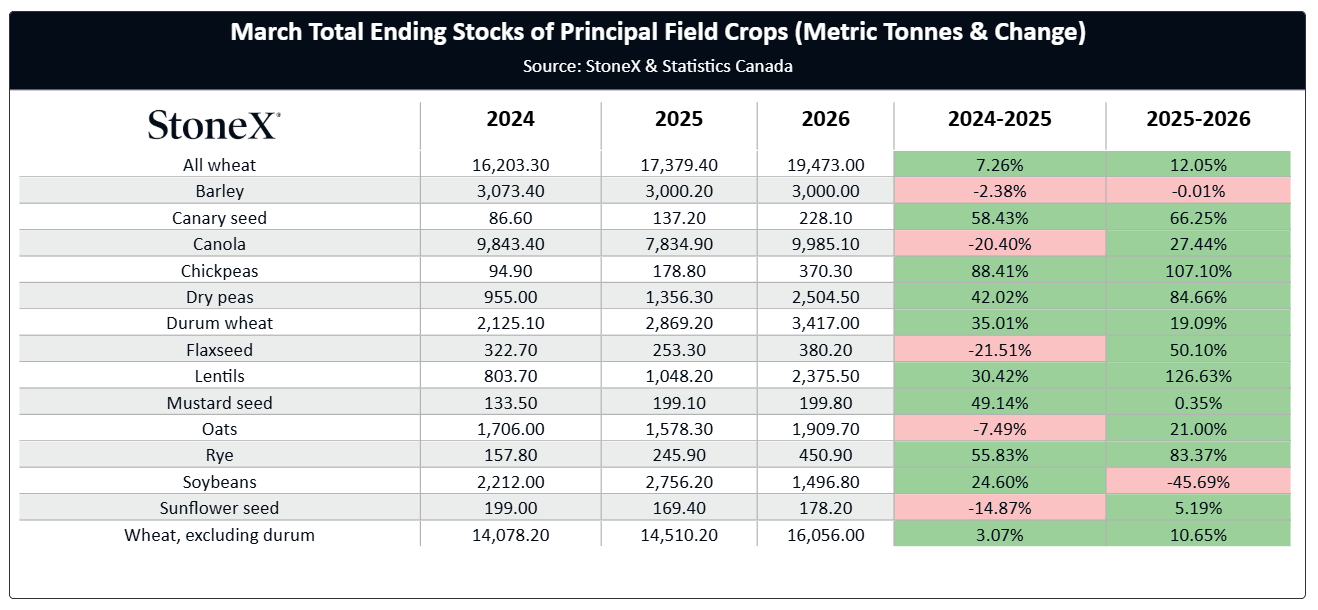Click the Source: StoneX & Statistics Canada subtitle
Image resolution: width=1318 pixels, height=610 pixels.
[x=658, y=67]
